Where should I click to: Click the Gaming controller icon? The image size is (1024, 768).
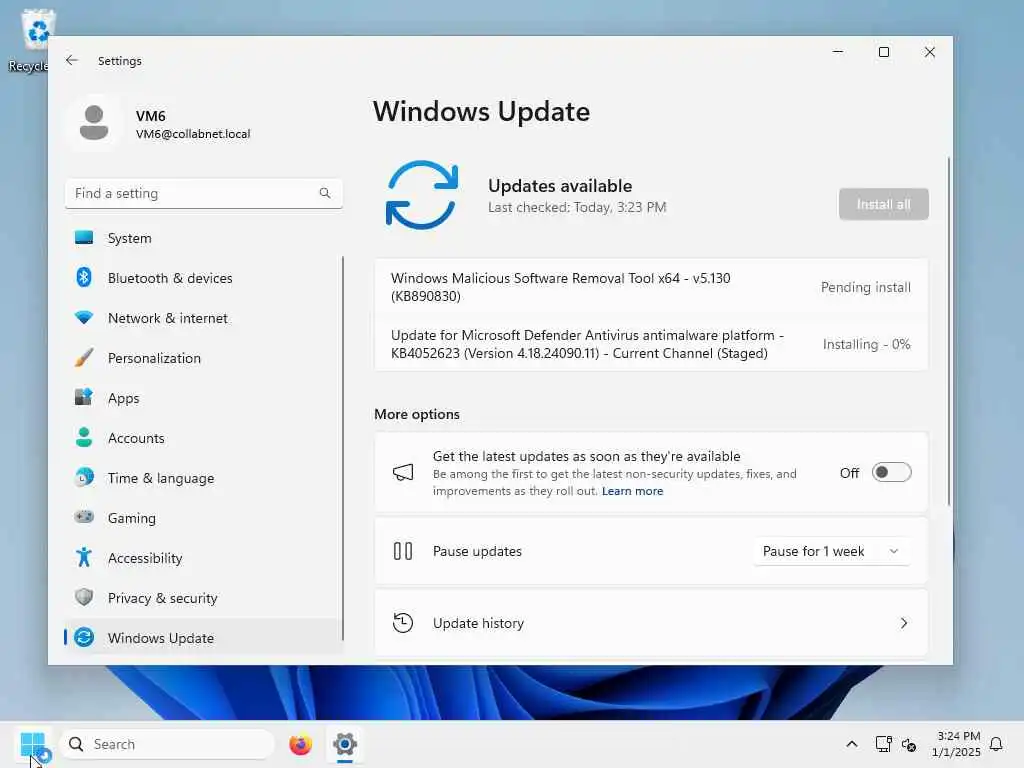84,517
